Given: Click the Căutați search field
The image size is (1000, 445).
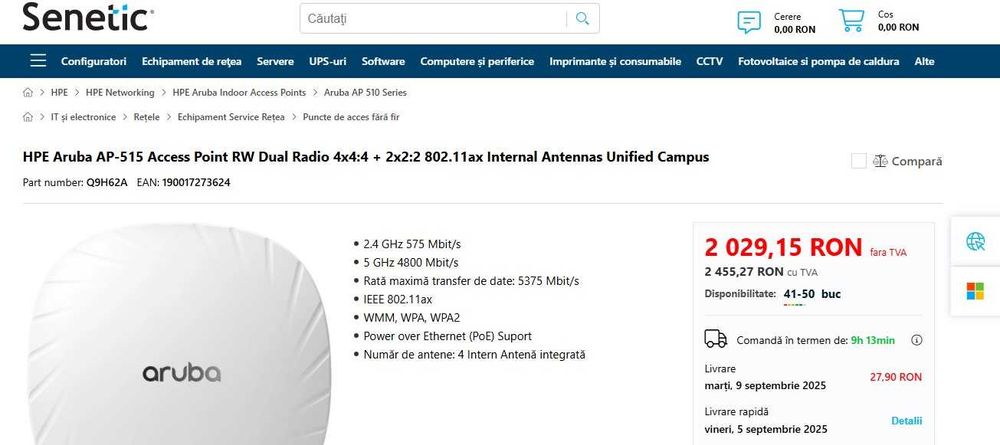Looking at the screenshot, I should tap(430, 19).
